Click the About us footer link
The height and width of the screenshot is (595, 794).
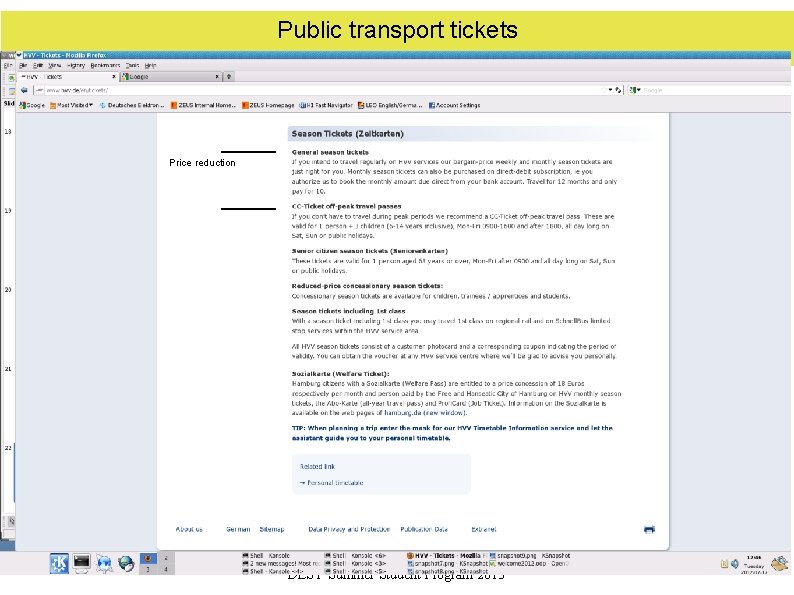189,529
